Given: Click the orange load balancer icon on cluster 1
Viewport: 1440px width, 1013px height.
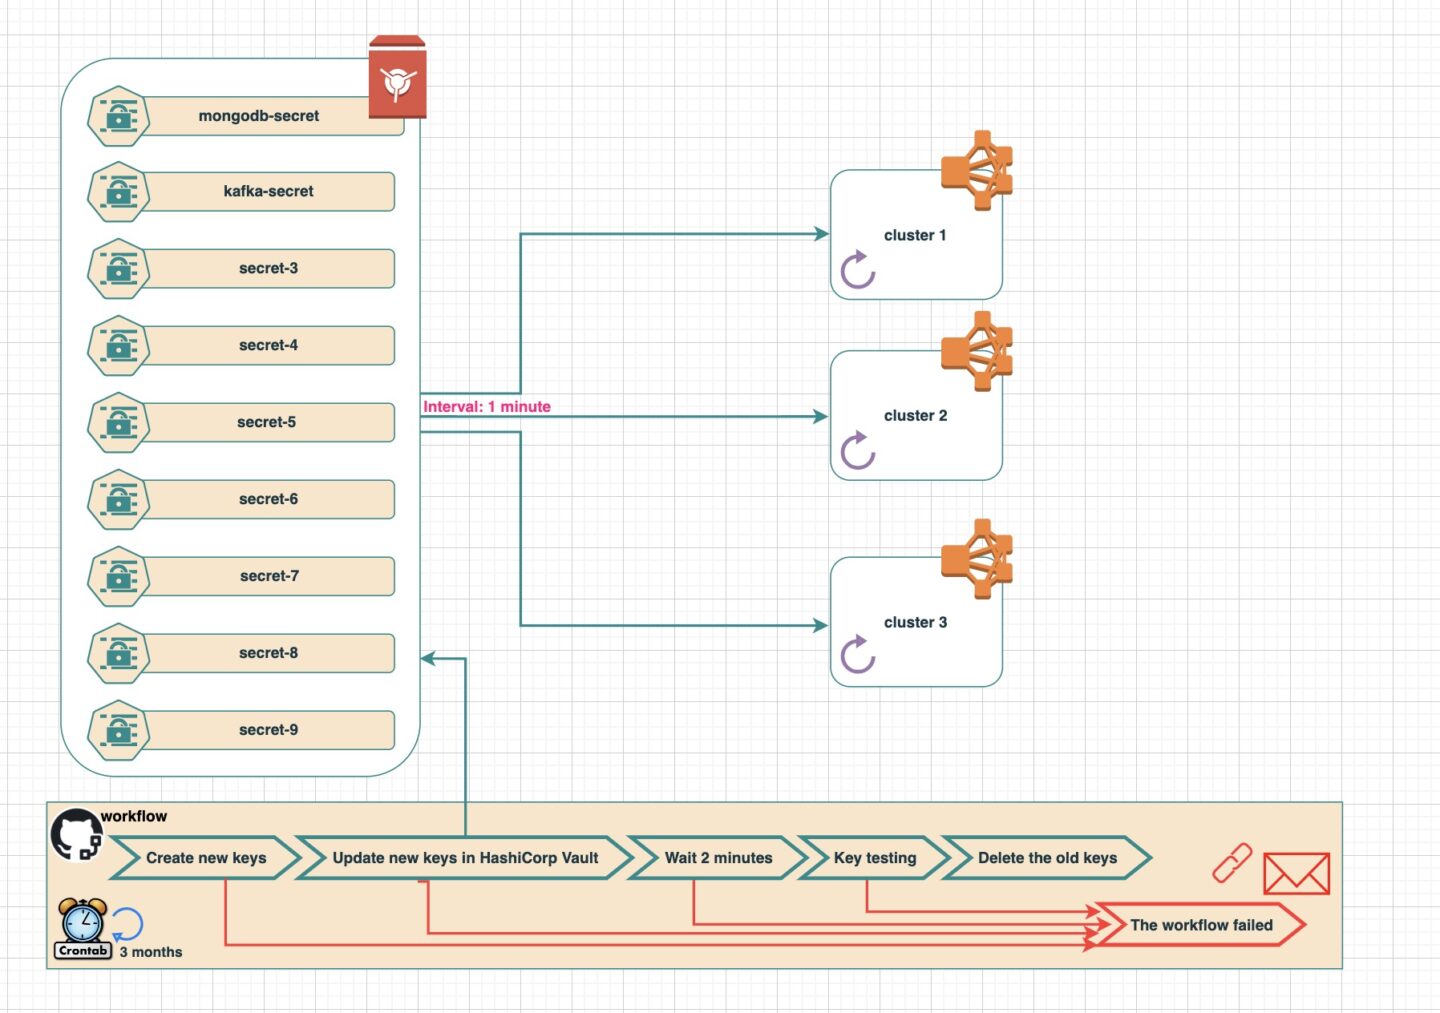Looking at the screenshot, I should [x=977, y=170].
